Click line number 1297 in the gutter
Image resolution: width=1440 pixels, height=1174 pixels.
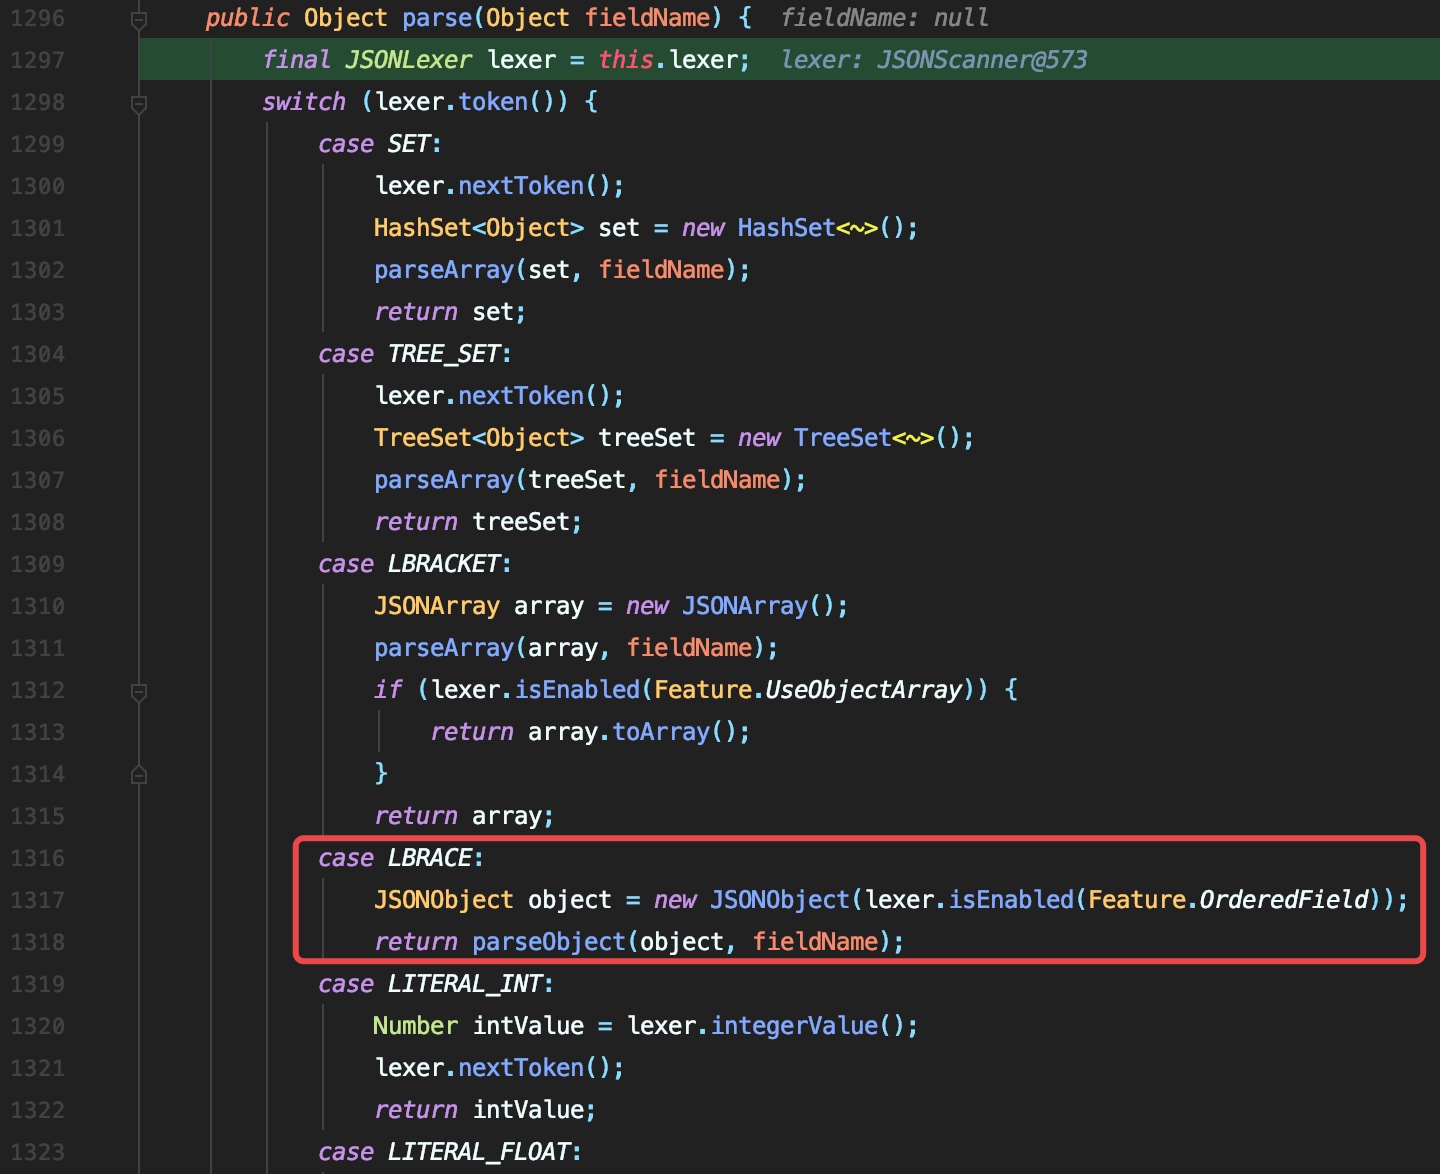(37, 60)
